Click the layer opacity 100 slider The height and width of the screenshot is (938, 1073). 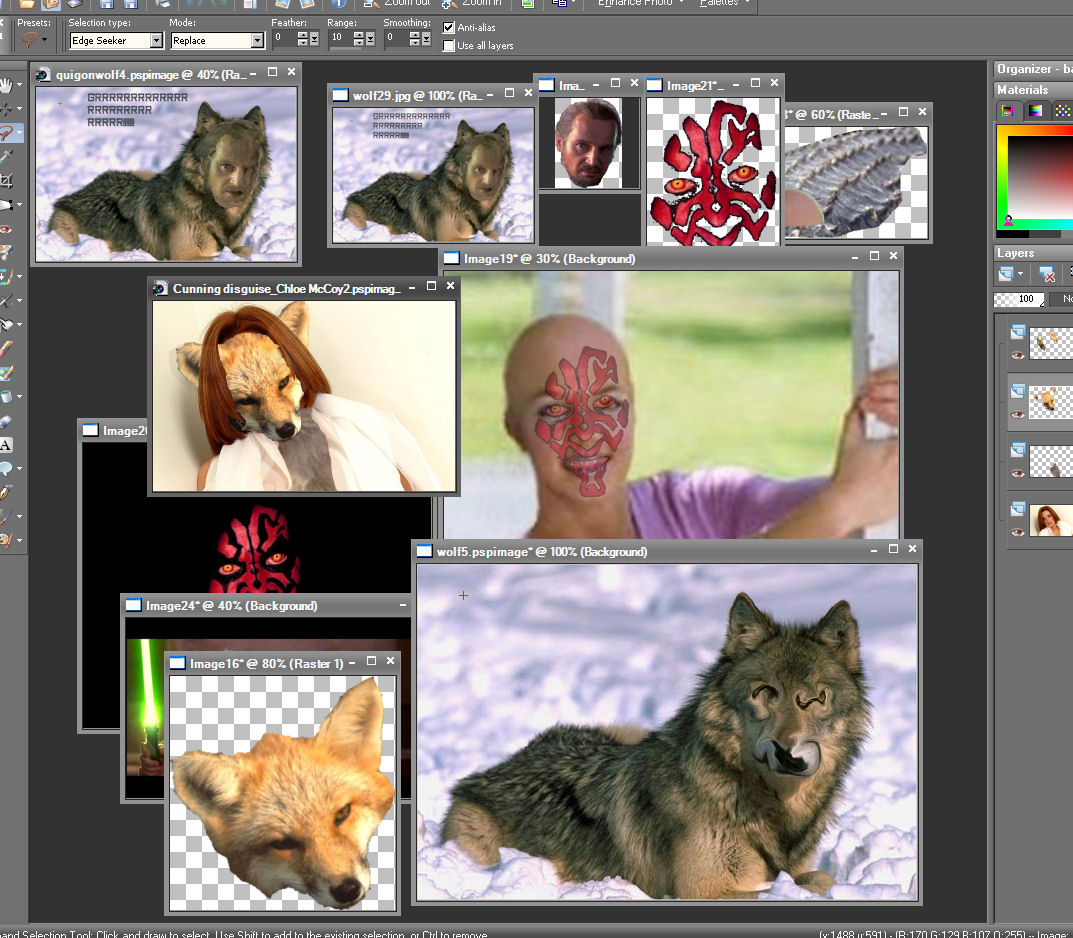(x=1019, y=299)
